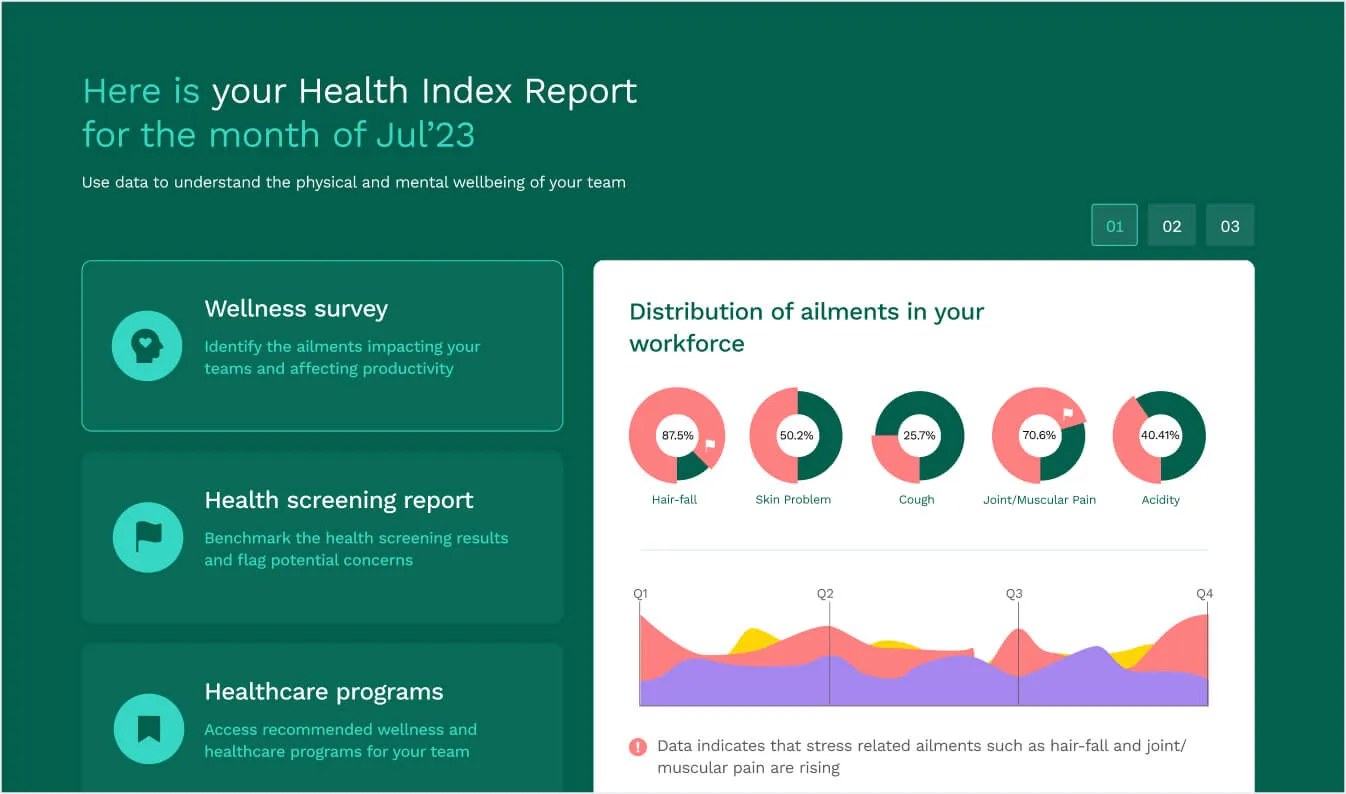Click the red alert icon beside the data note
This screenshot has height=794, width=1346.
coord(638,747)
